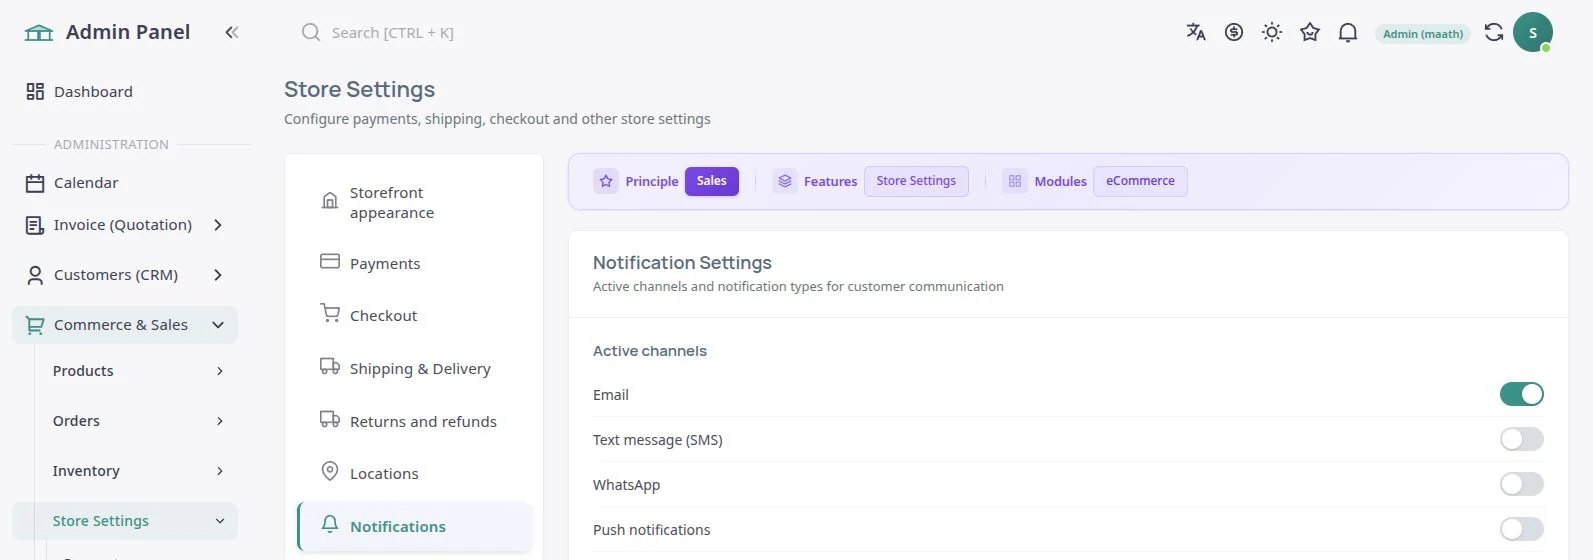Open Storefront appearance settings
This screenshot has width=1593, height=560.
(x=415, y=202)
